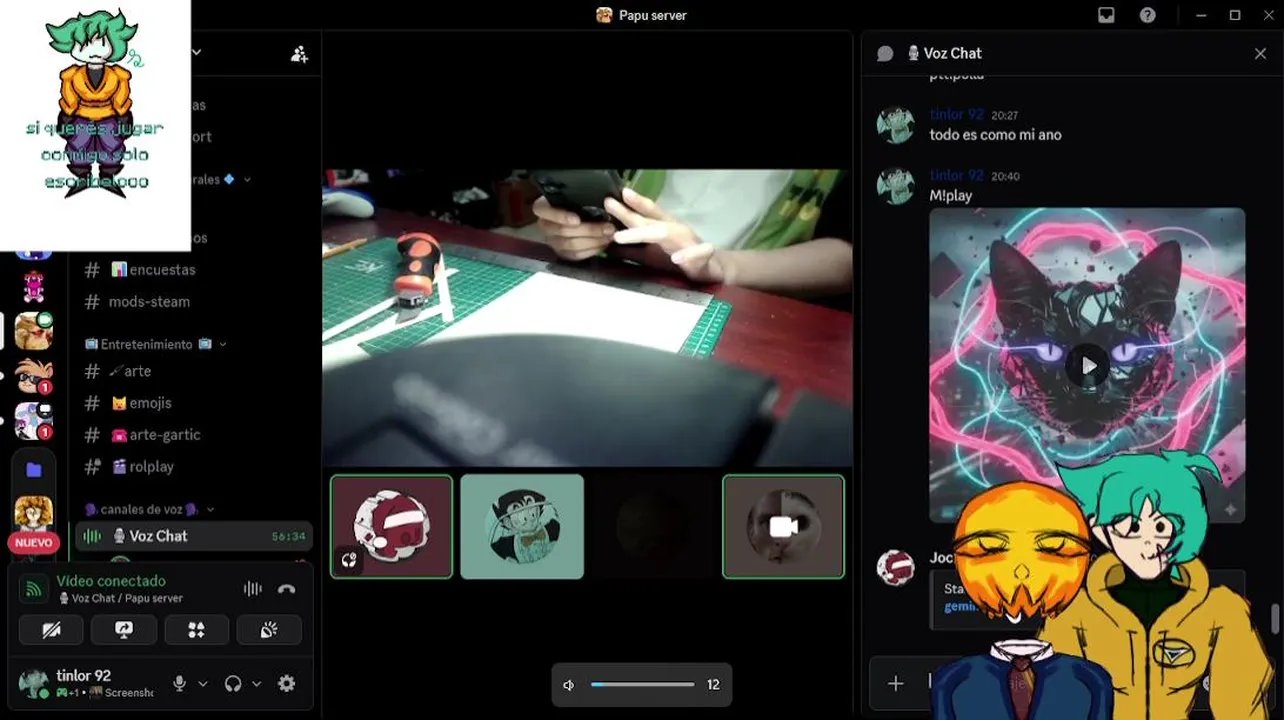Open the server name dropdown arrow
Viewport: 1284px width, 720px height.
point(197,52)
